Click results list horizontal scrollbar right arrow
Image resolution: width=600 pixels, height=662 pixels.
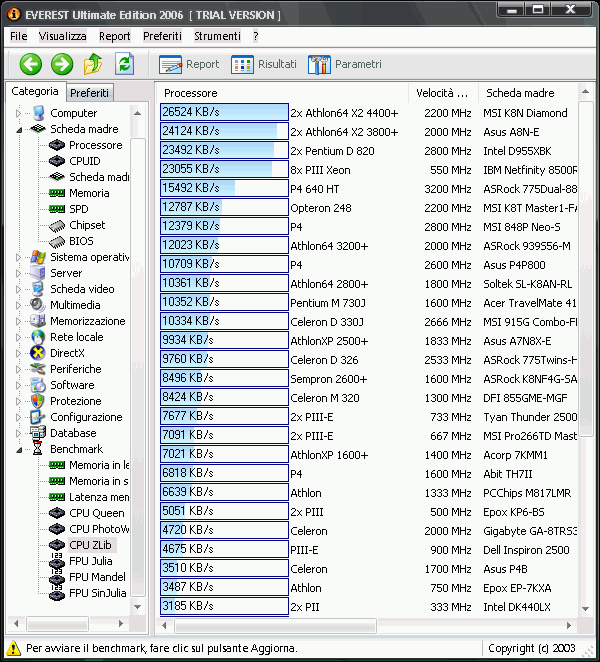569,626
